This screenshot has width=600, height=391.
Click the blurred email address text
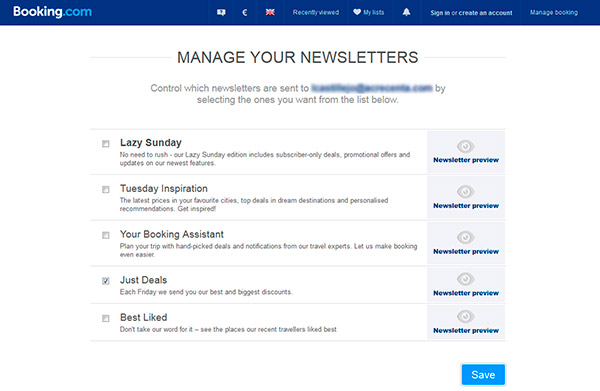coord(372,88)
